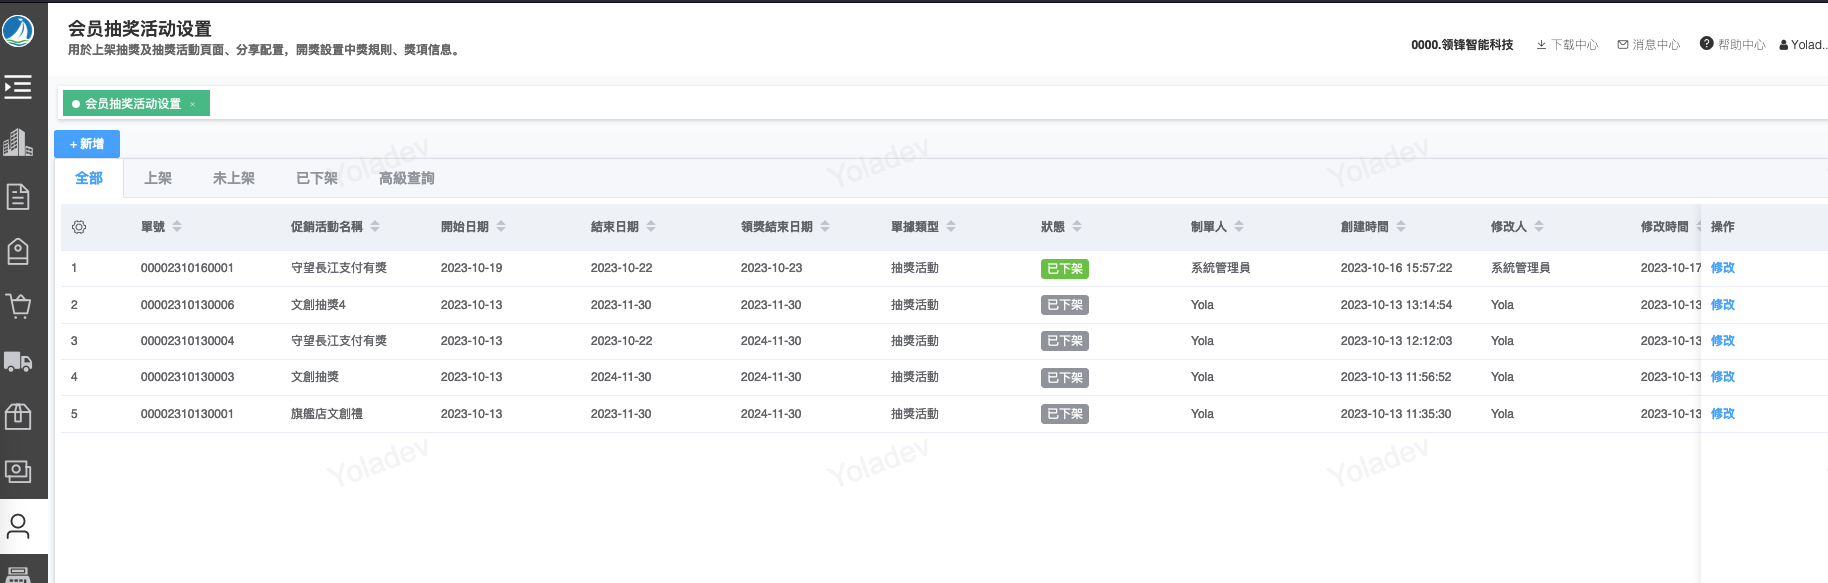This screenshot has width=1828, height=583.
Task: Select order number 00002310130006
Action: pyautogui.click(x=187, y=305)
